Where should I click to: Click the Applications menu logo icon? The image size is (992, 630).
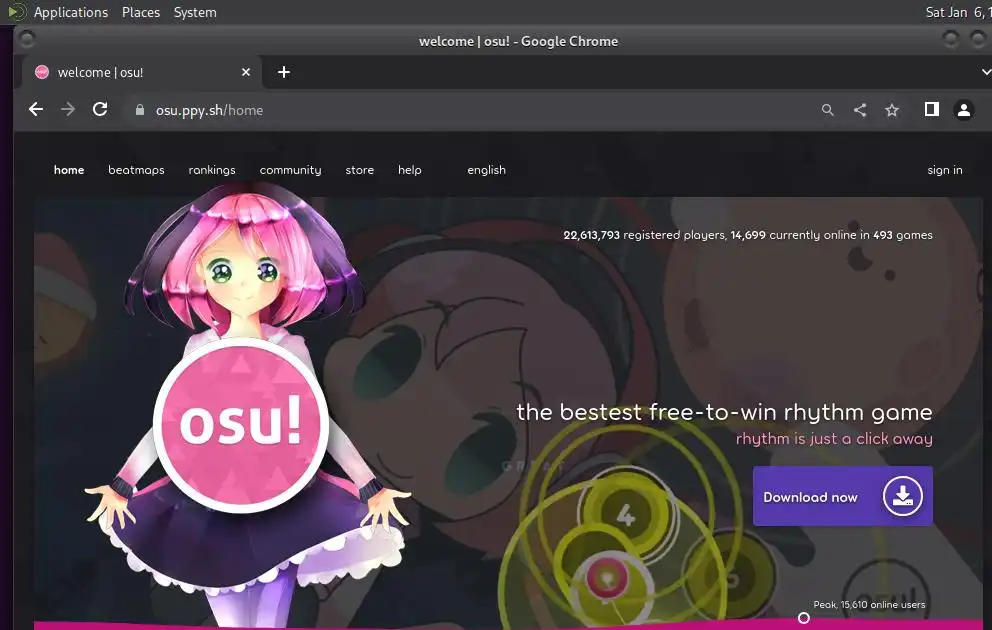pyautogui.click(x=16, y=12)
